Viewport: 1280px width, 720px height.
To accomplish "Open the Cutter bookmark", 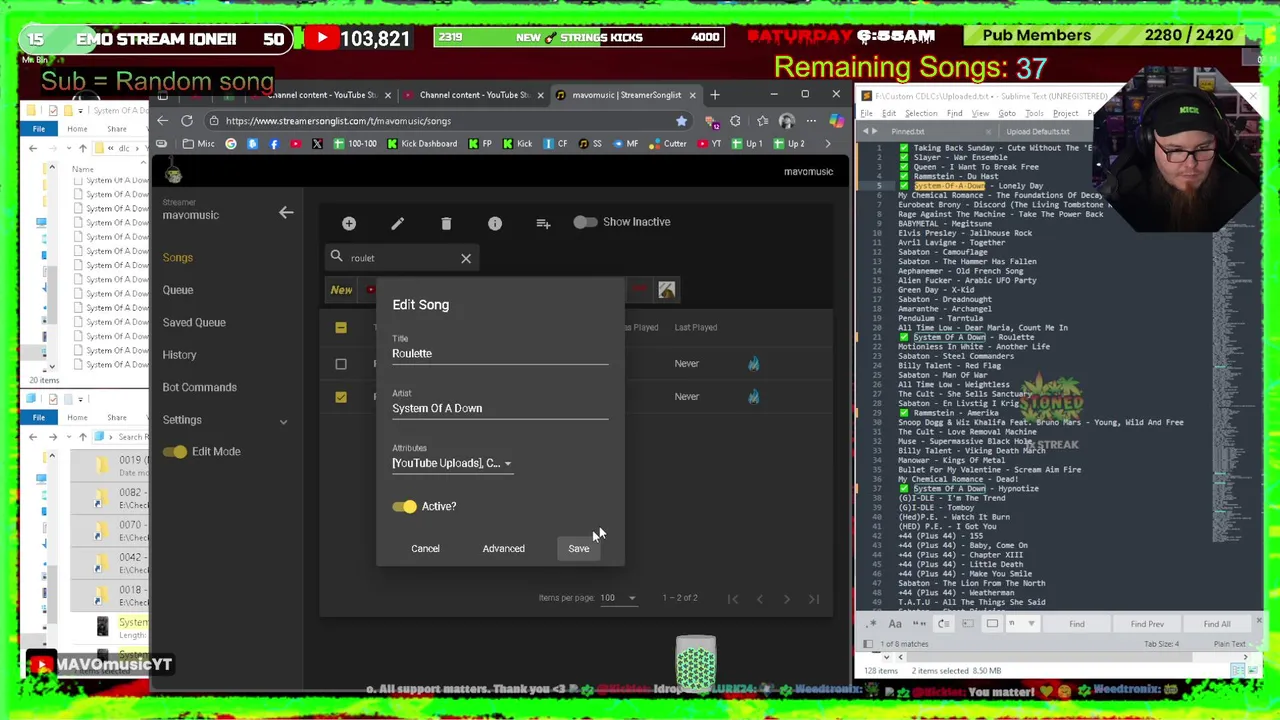I will tap(668, 143).
